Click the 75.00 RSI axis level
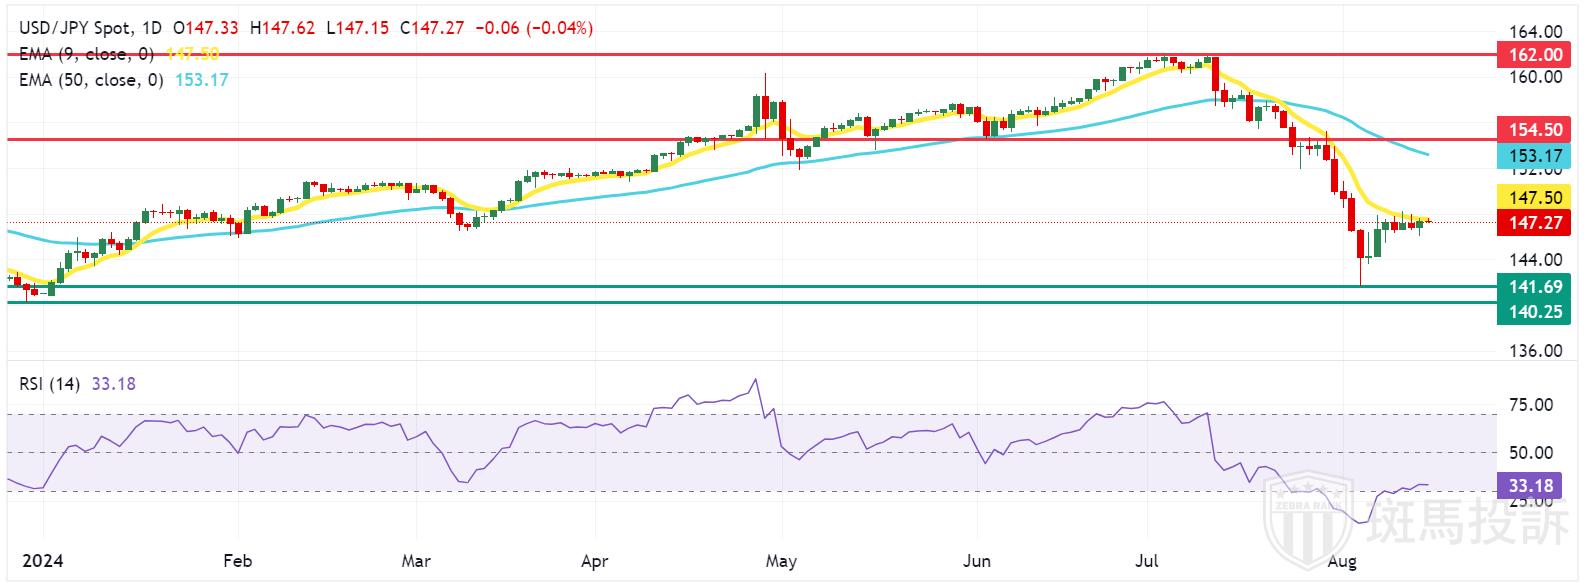This screenshot has height=583, width=1588. pyautogui.click(x=1530, y=405)
